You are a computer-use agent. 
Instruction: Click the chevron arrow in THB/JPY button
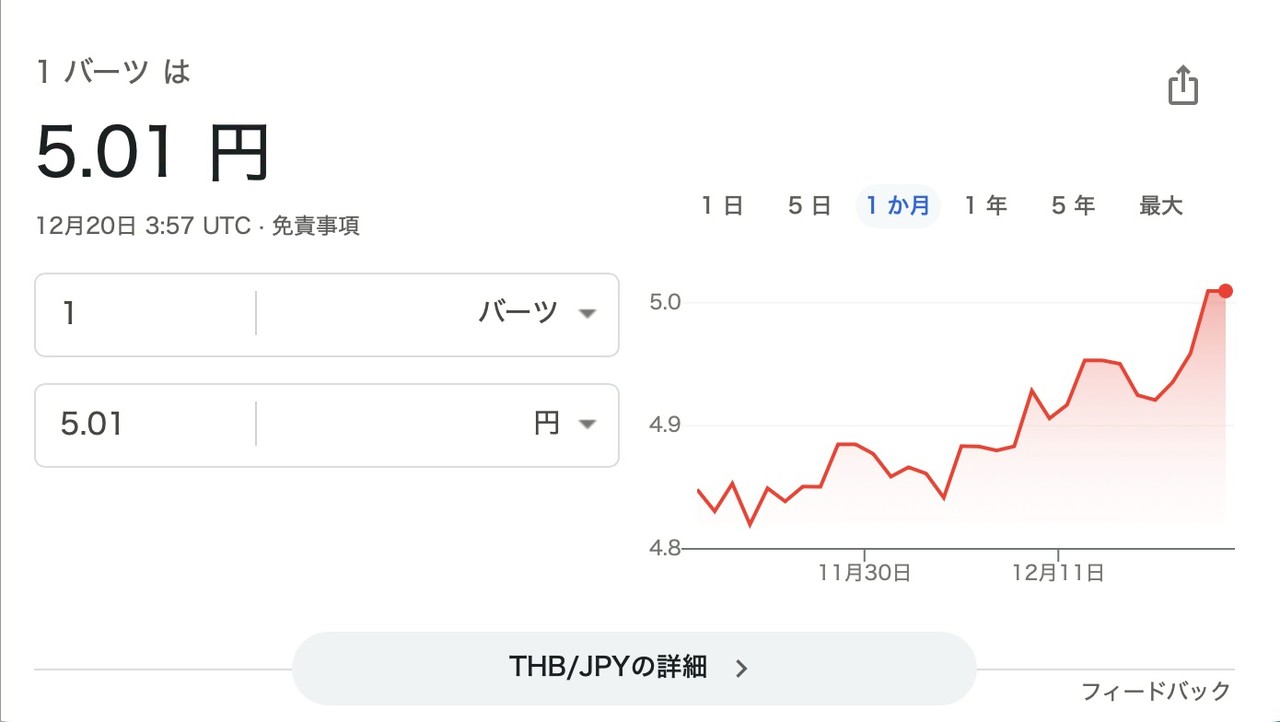[x=741, y=669]
